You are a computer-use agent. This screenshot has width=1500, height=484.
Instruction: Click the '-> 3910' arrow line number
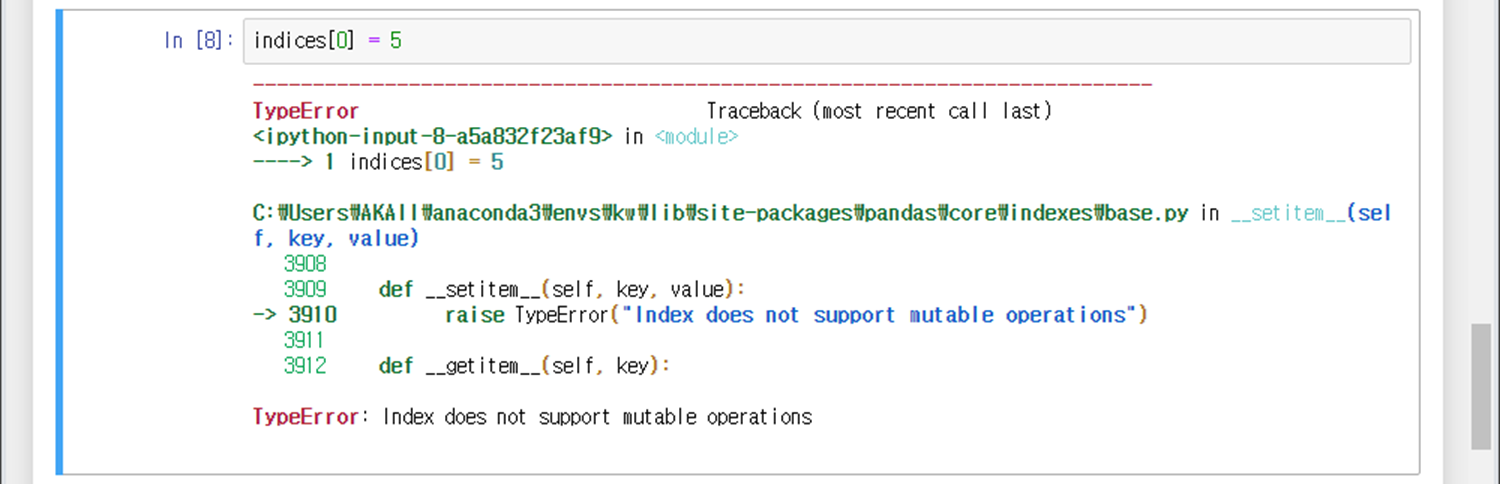click(x=295, y=315)
